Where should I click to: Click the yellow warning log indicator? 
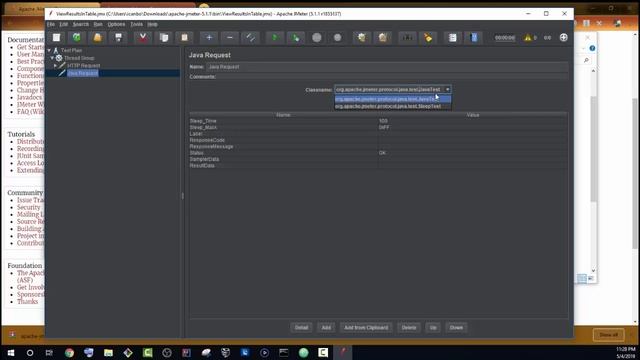pos(528,38)
